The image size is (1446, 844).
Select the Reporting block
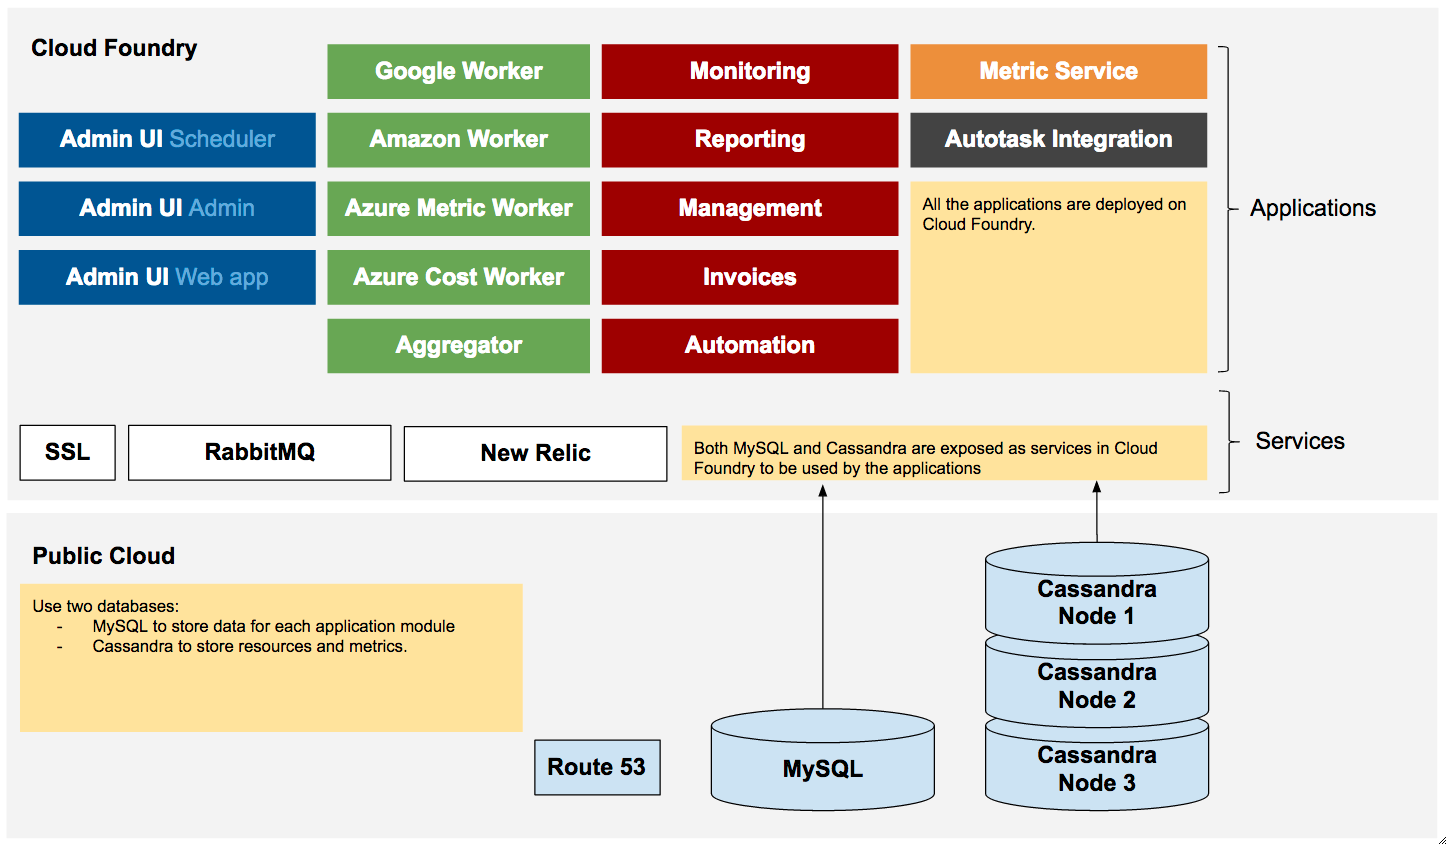[x=750, y=139]
